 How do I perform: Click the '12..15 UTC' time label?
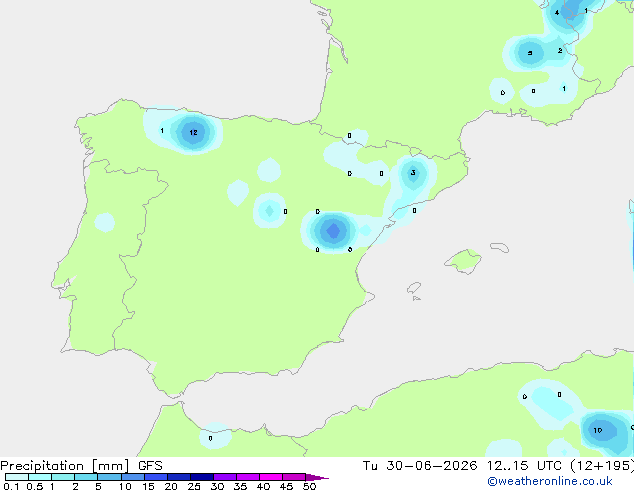524,466
